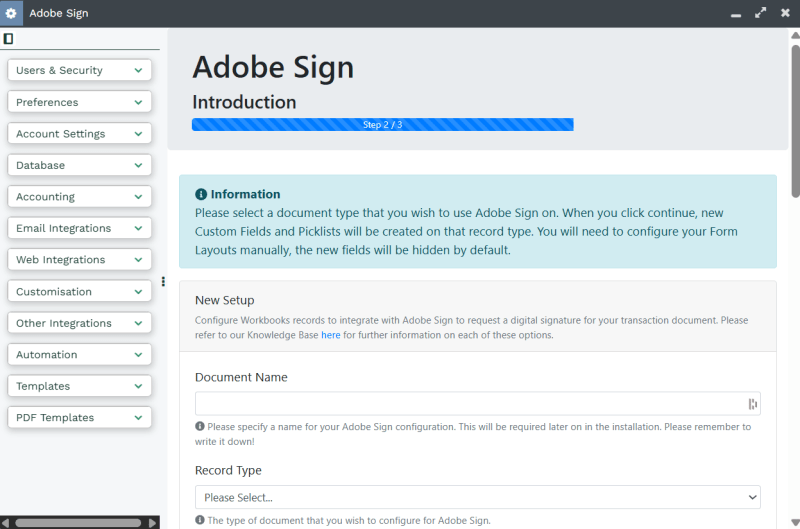Click sidebar horizontal scroll left arrow
Screen dimensions: 800x529
click(6, 523)
